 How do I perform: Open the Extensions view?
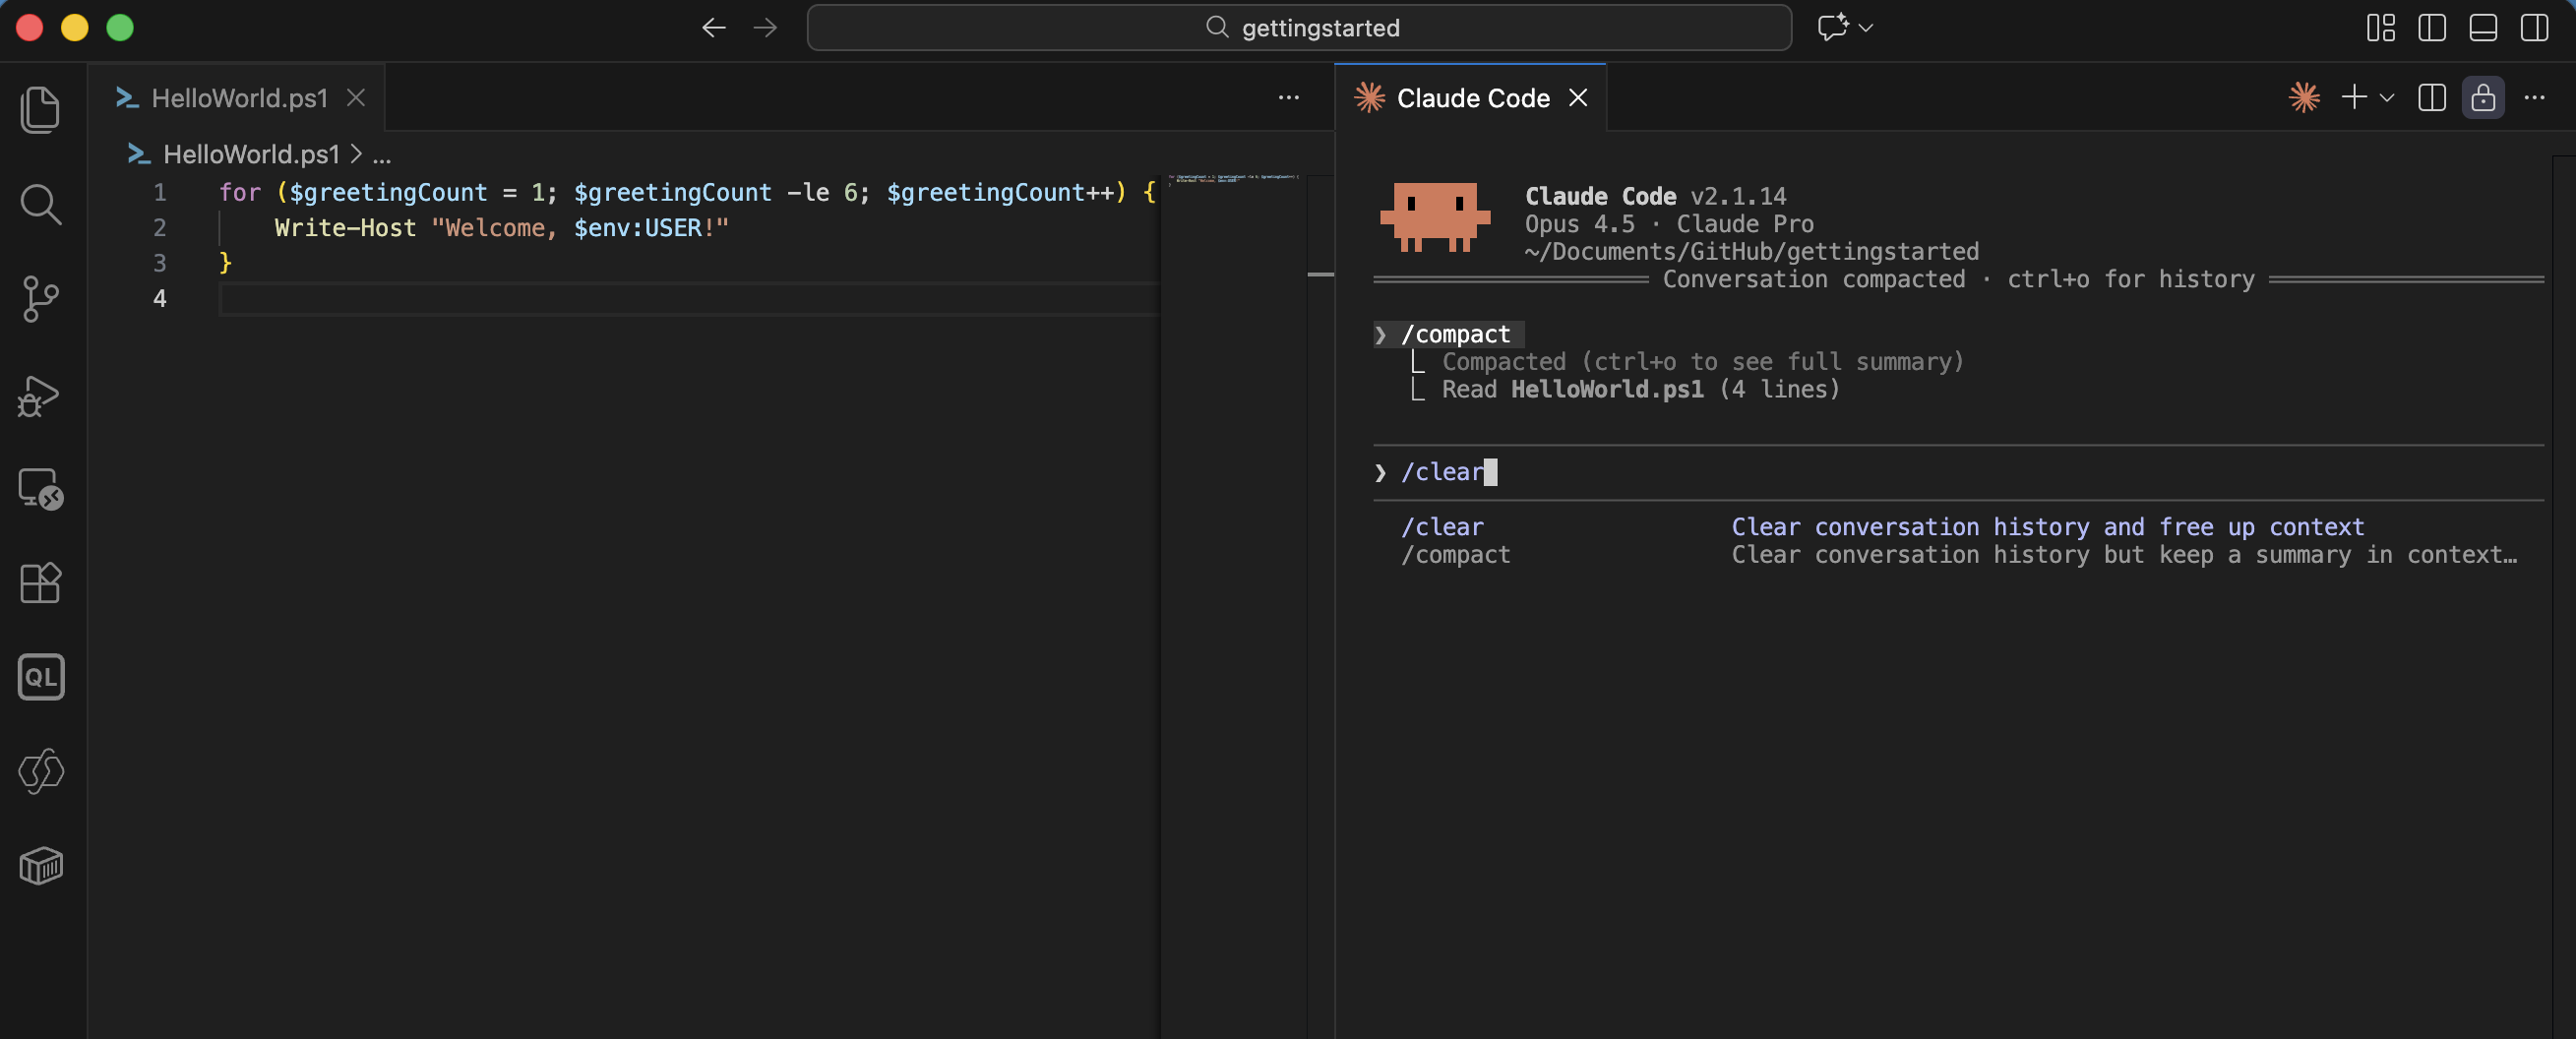[x=40, y=583]
